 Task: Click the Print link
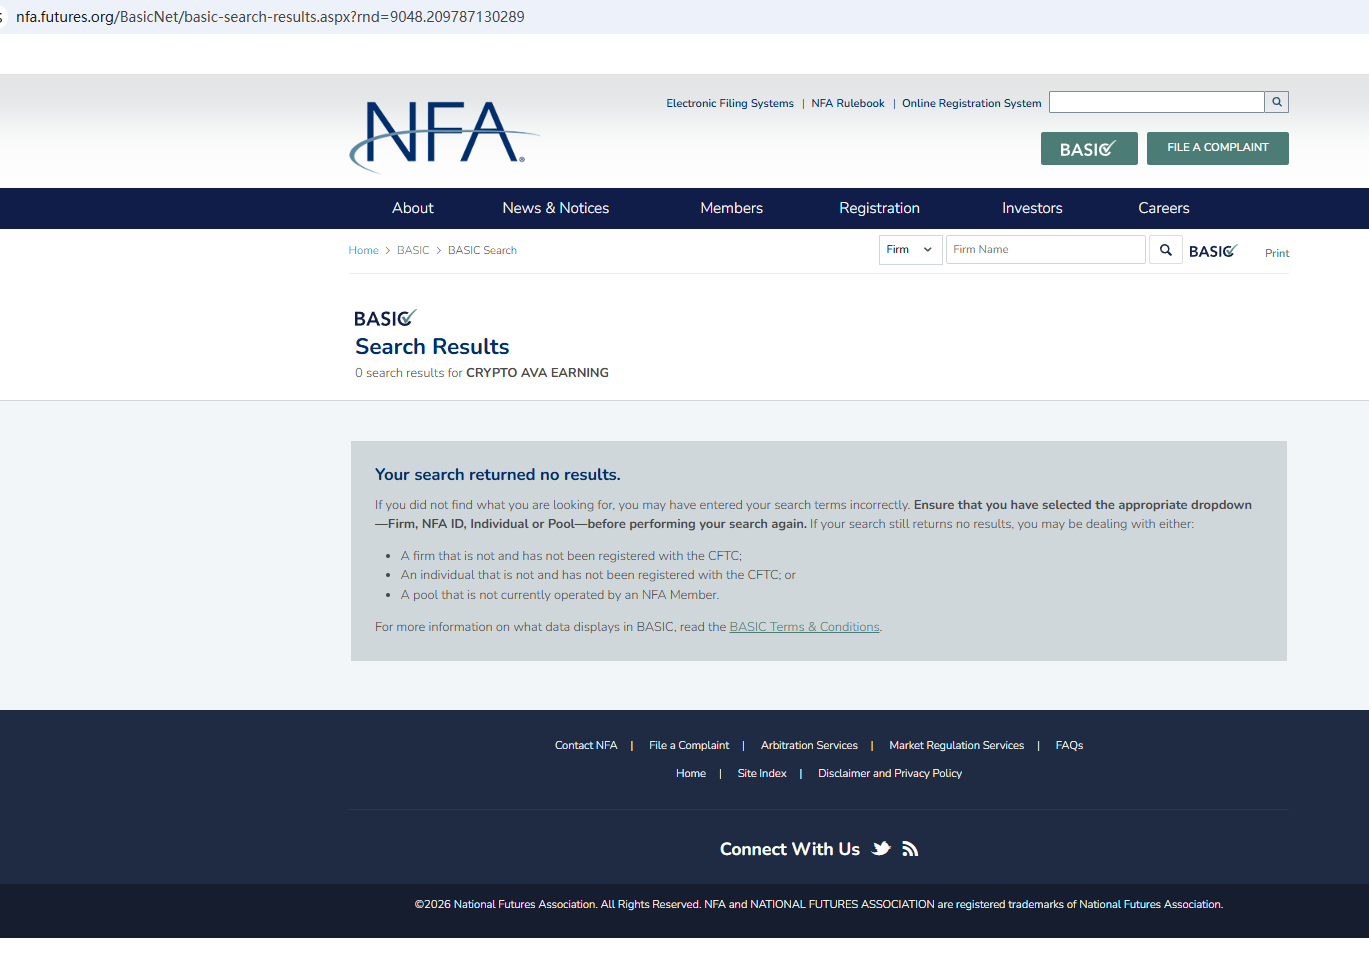(1277, 254)
